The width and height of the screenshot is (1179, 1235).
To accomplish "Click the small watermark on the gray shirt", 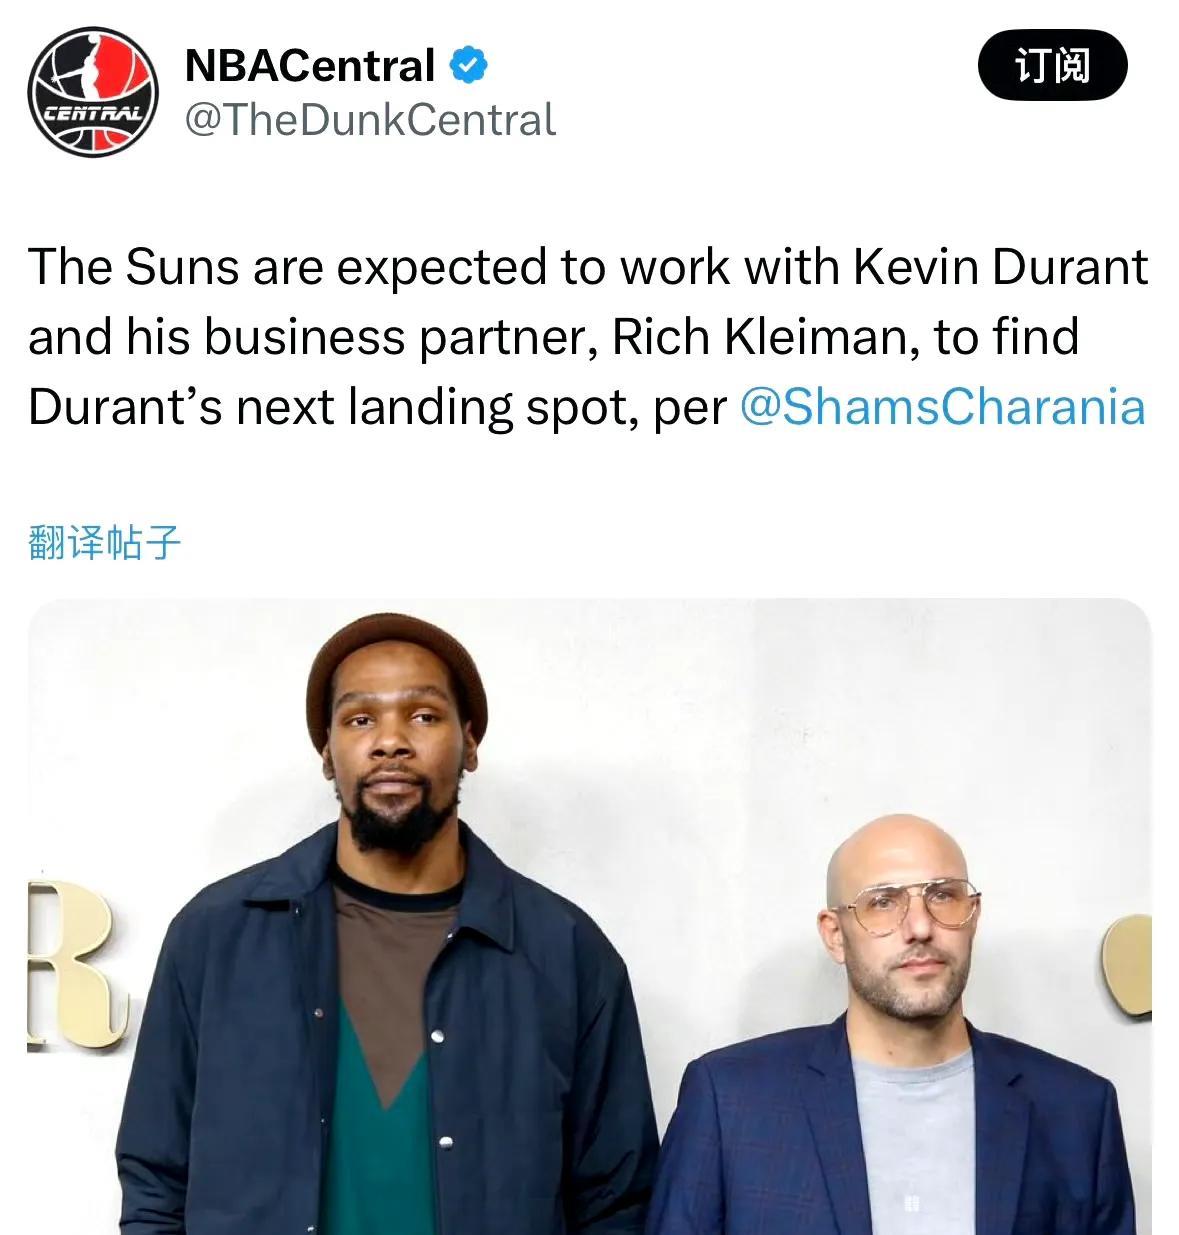I will coord(910,1204).
